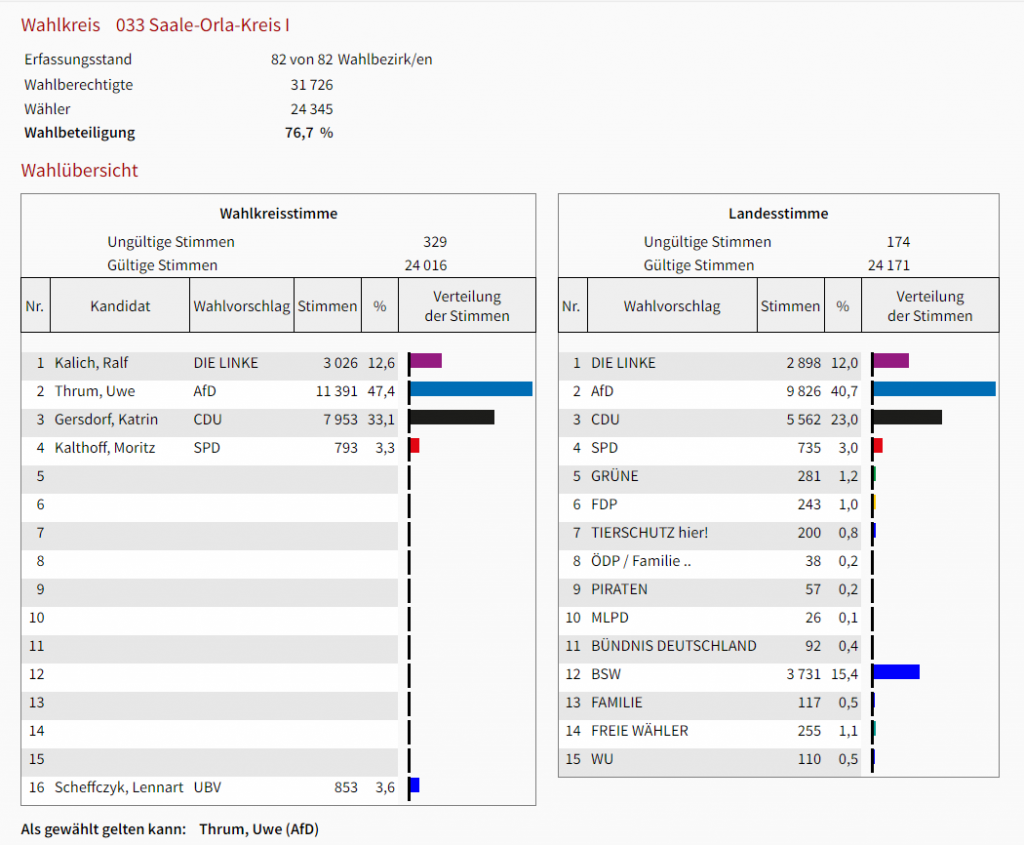This screenshot has width=1024, height=845.
Task: Click the purple DIE LINKE bar under Landesstimme
Action: tap(891, 360)
